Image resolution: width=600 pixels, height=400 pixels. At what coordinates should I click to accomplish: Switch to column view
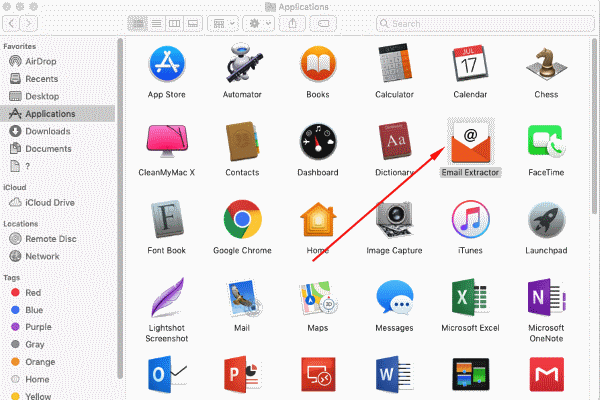click(x=174, y=24)
